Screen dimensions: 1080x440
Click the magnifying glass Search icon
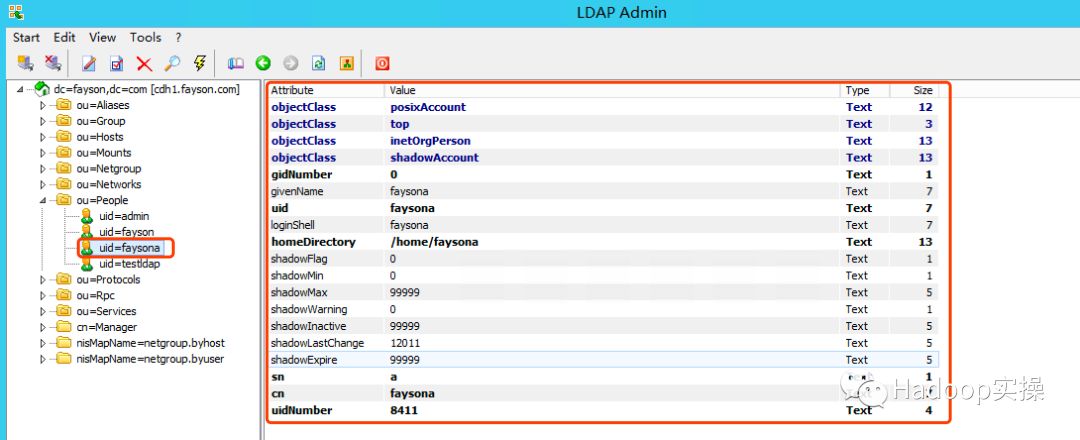click(172, 63)
